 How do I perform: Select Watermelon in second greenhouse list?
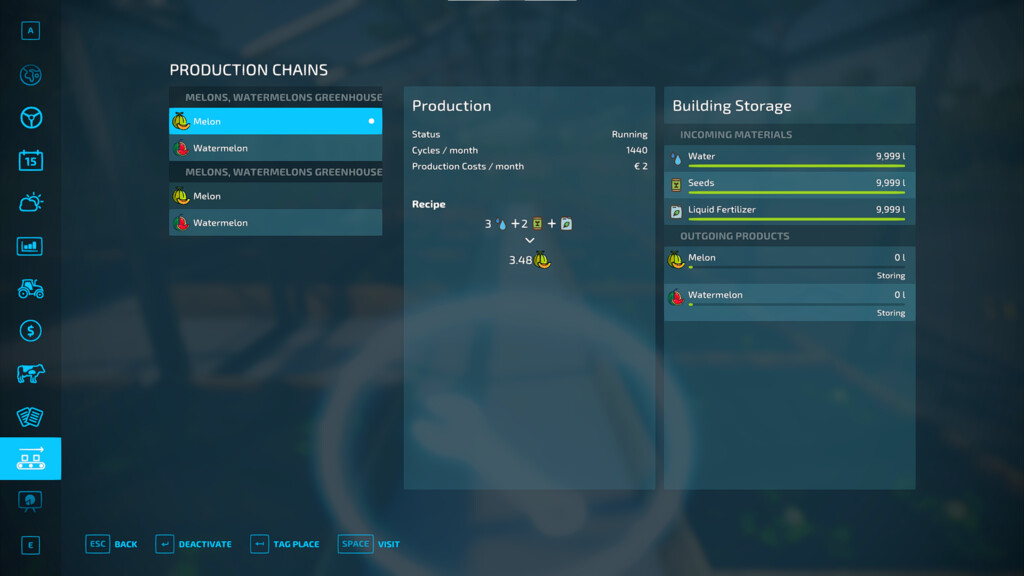(x=276, y=223)
